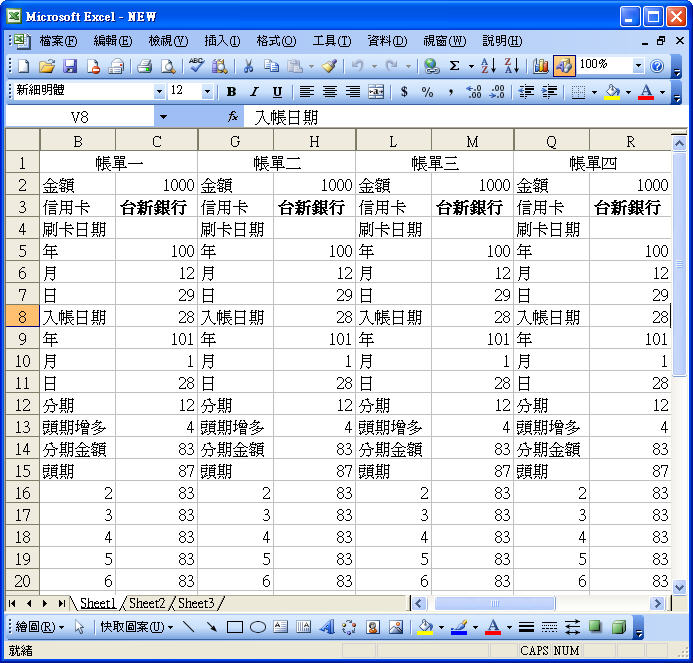Open the zoom 100% dropdown
693x663 pixels.
[x=638, y=66]
